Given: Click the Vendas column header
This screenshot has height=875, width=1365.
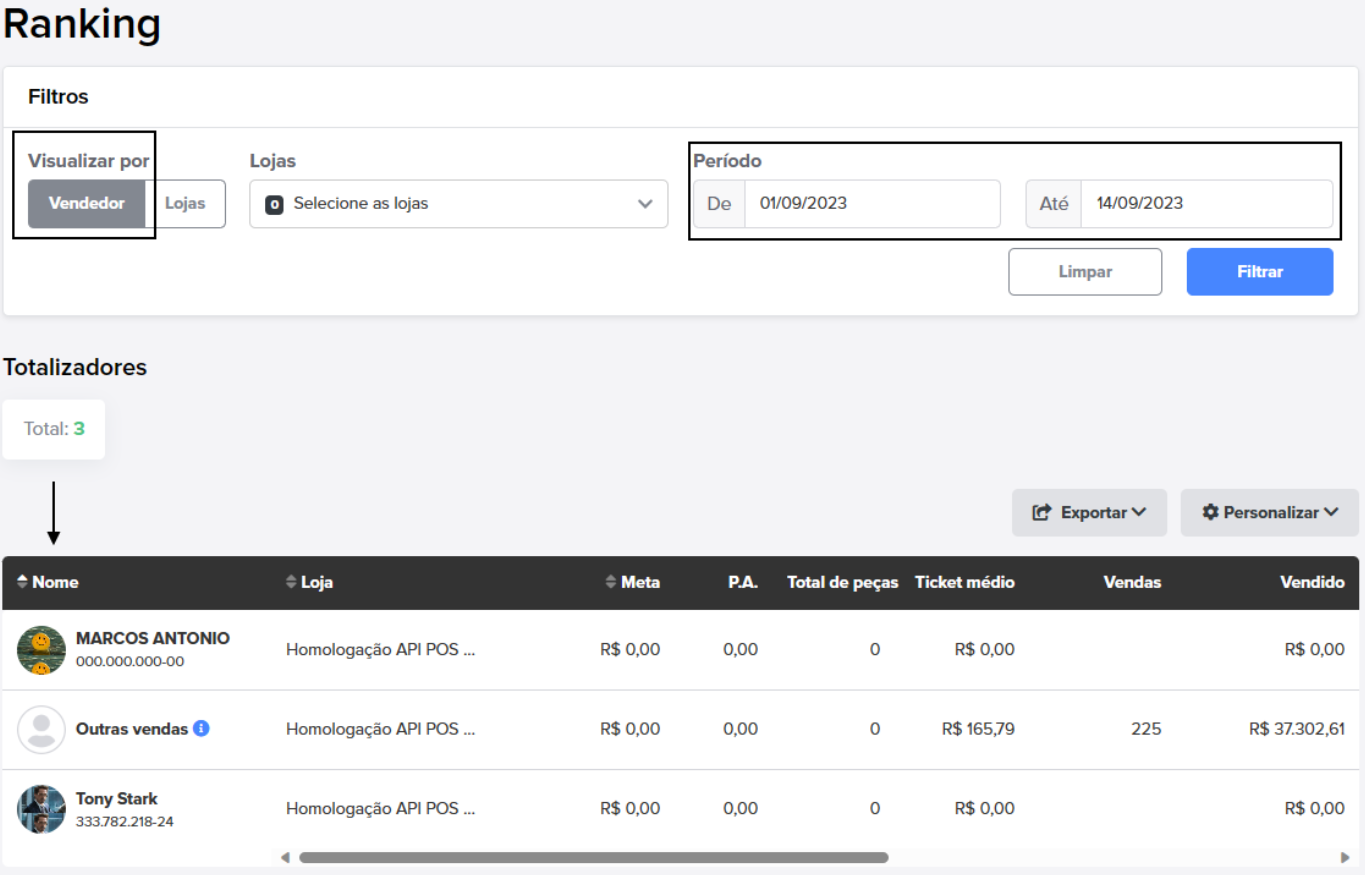Looking at the screenshot, I should pyautogui.click(x=1132, y=582).
